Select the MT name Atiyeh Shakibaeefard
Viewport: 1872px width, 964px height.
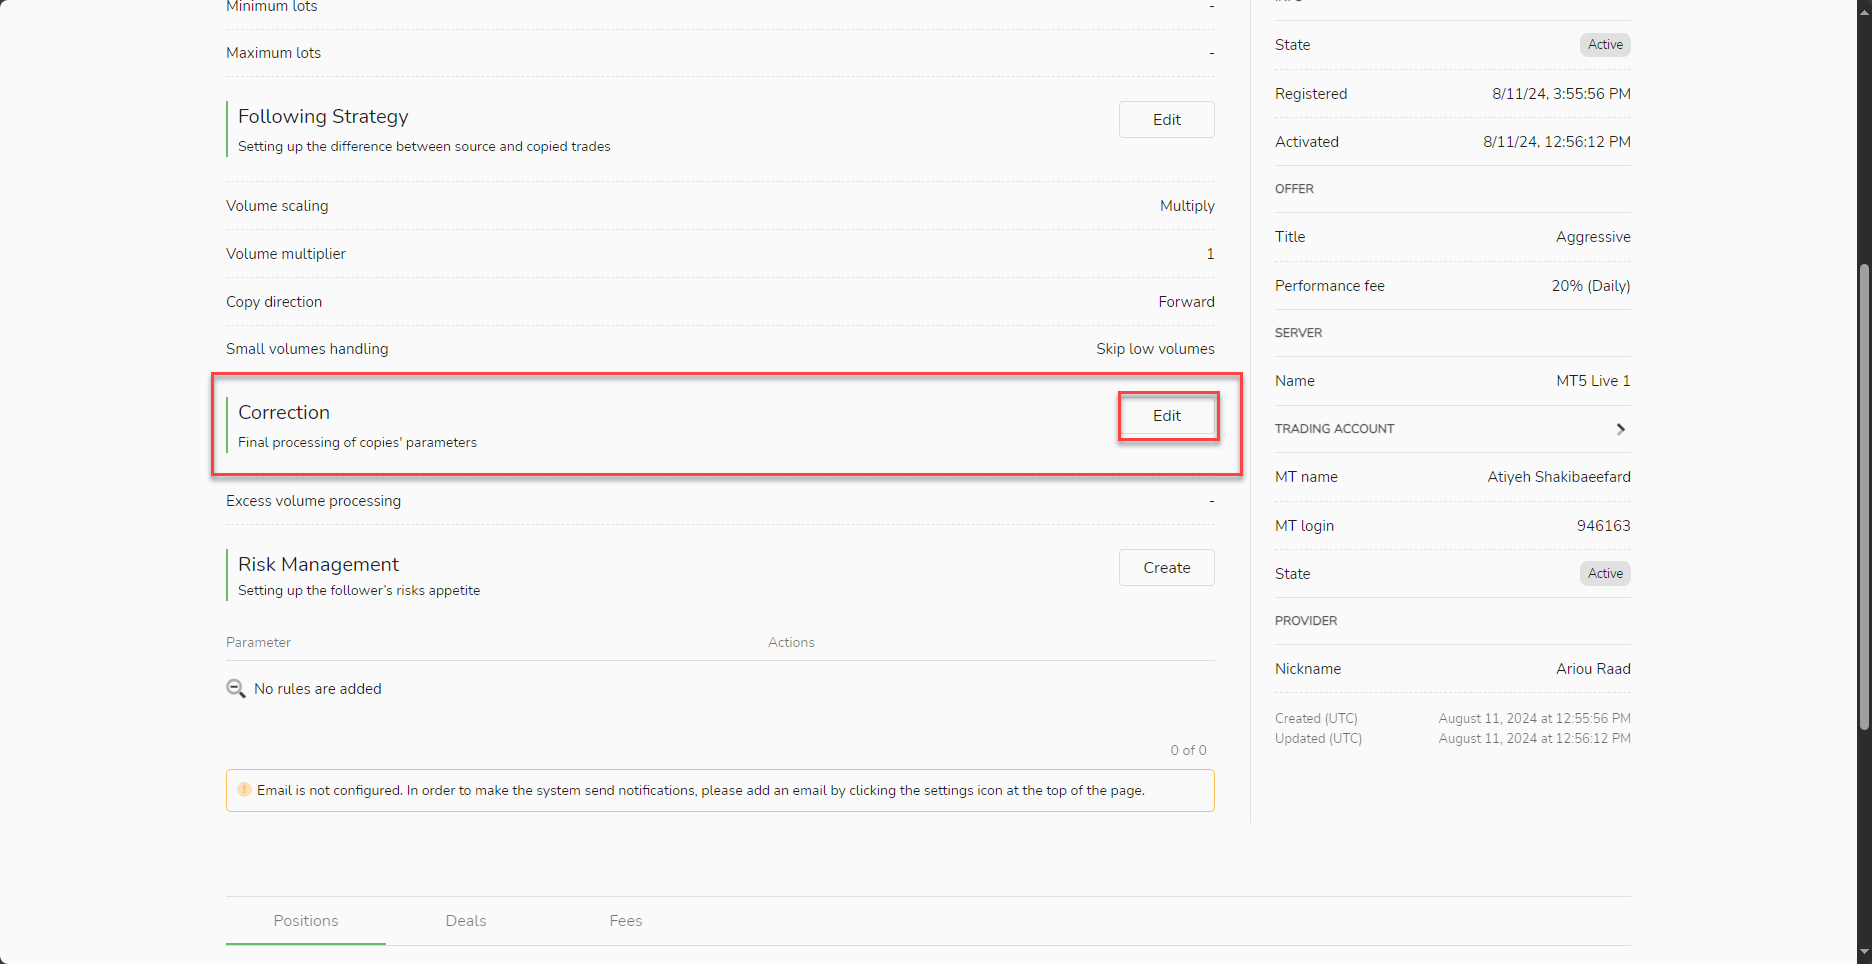pos(1558,477)
